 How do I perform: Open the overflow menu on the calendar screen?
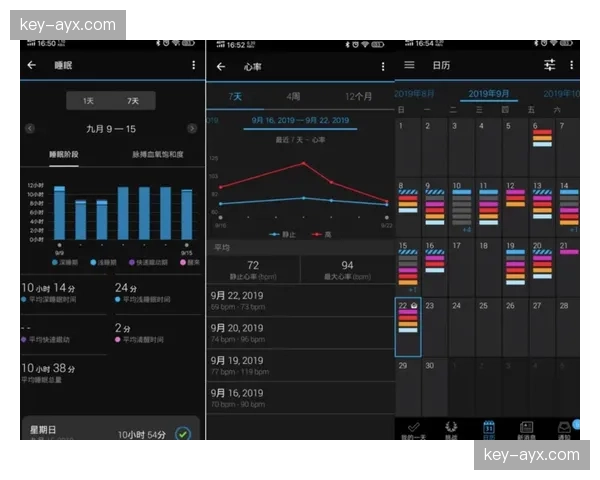click(x=571, y=65)
